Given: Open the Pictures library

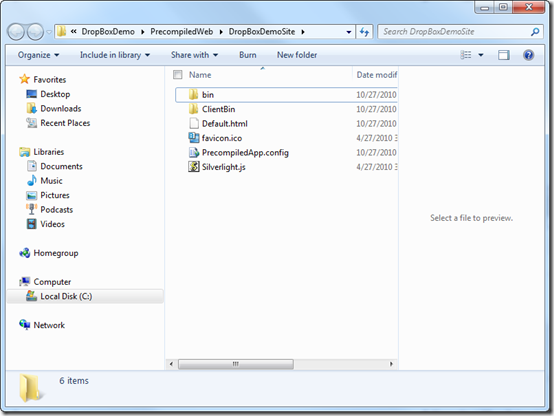Looking at the screenshot, I should click(x=55, y=195).
